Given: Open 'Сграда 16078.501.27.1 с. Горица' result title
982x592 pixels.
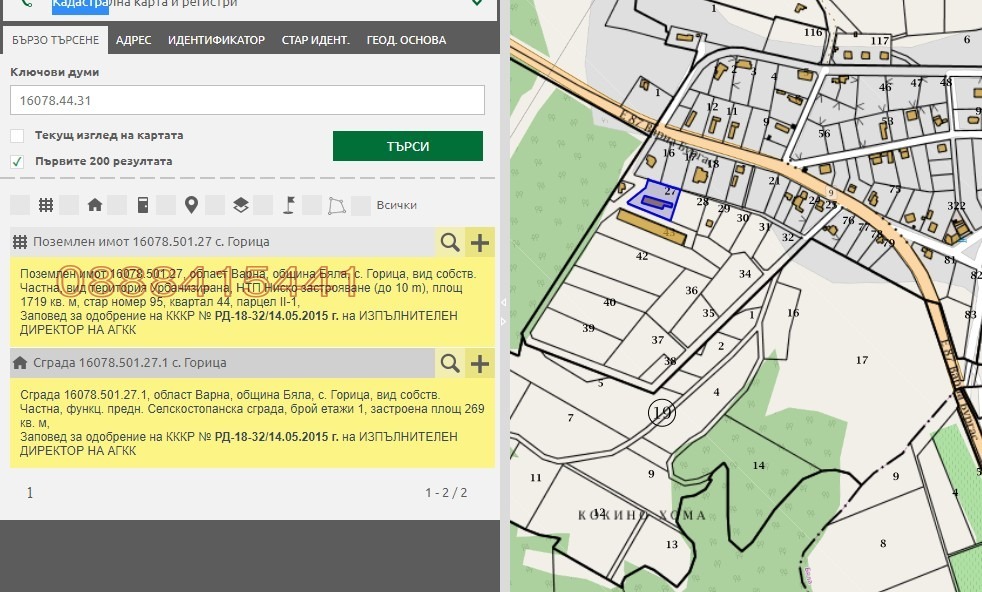Looking at the screenshot, I should 130,363.
